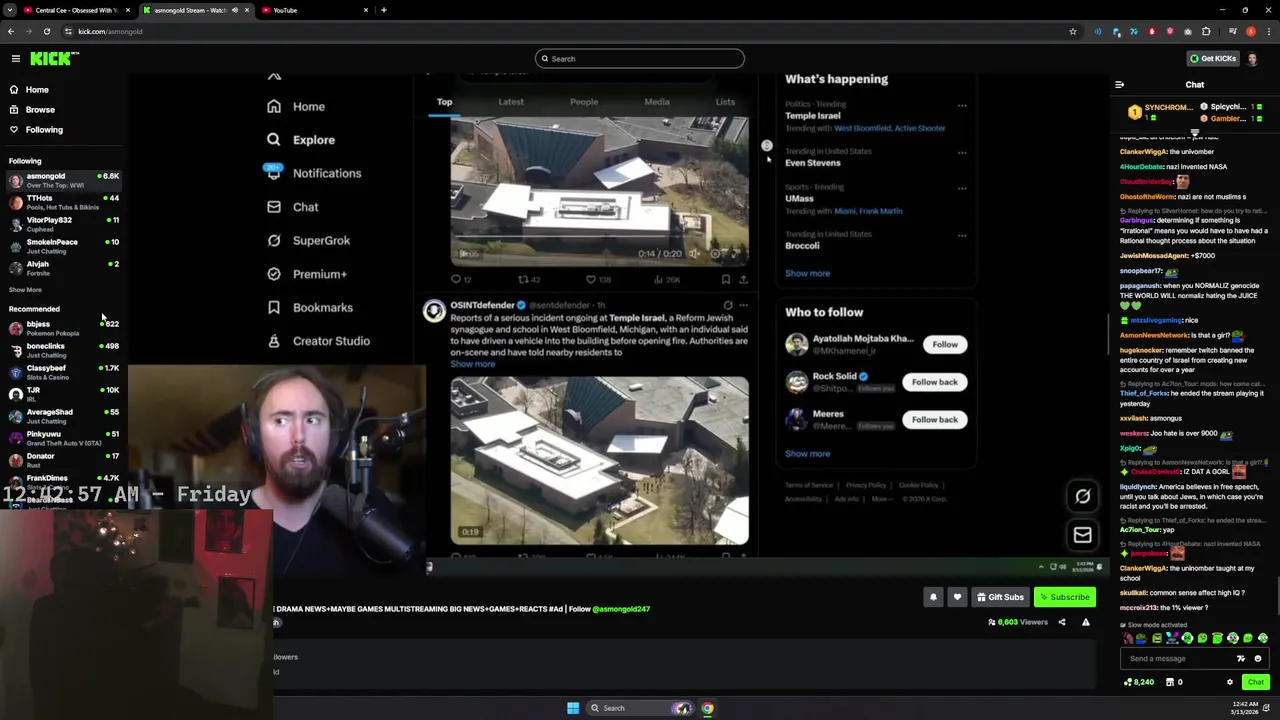Screen dimensions: 1280x720
Task: Click the green Subscribe button
Action: (x=1064, y=597)
